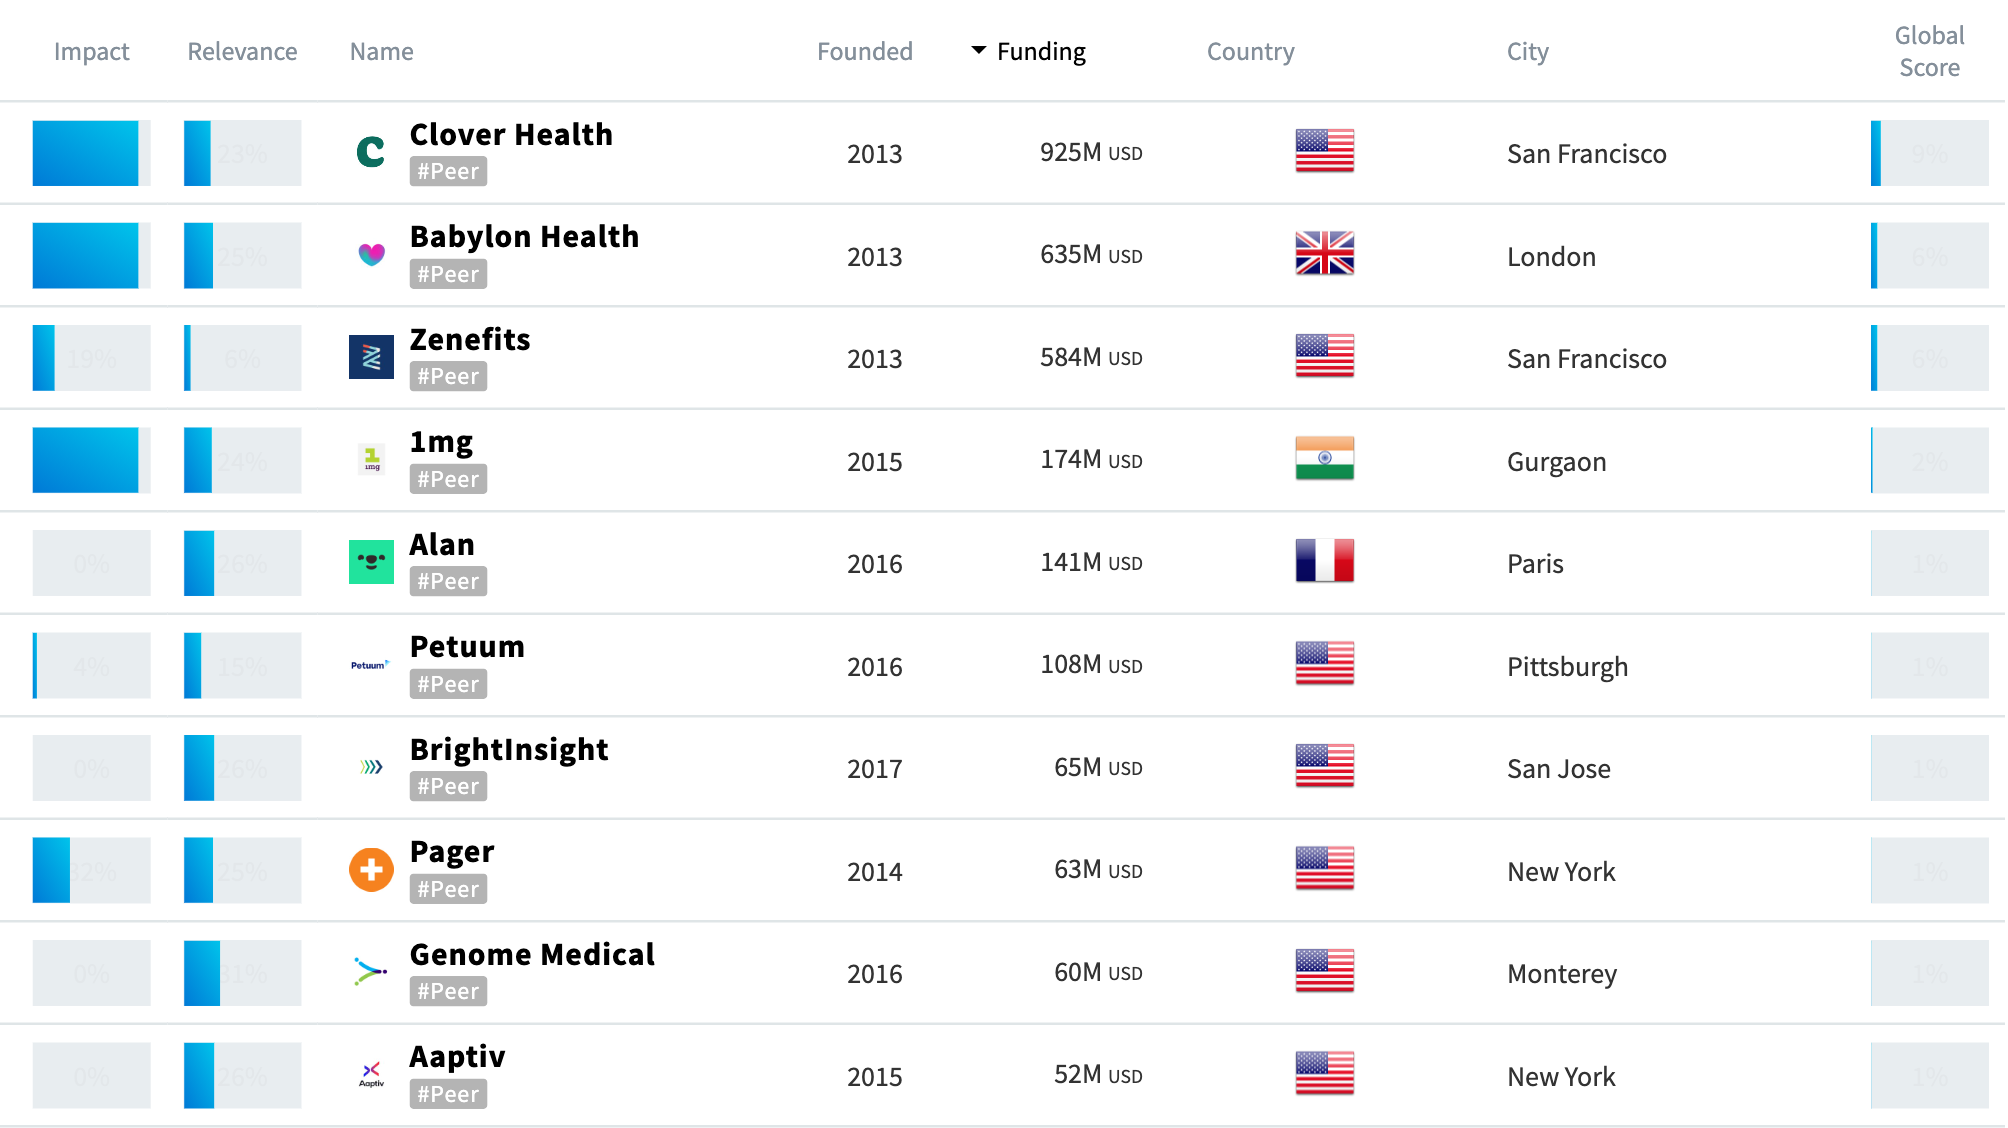Select the Country column header
This screenshot has height=1128, width=2008.
tap(1250, 51)
